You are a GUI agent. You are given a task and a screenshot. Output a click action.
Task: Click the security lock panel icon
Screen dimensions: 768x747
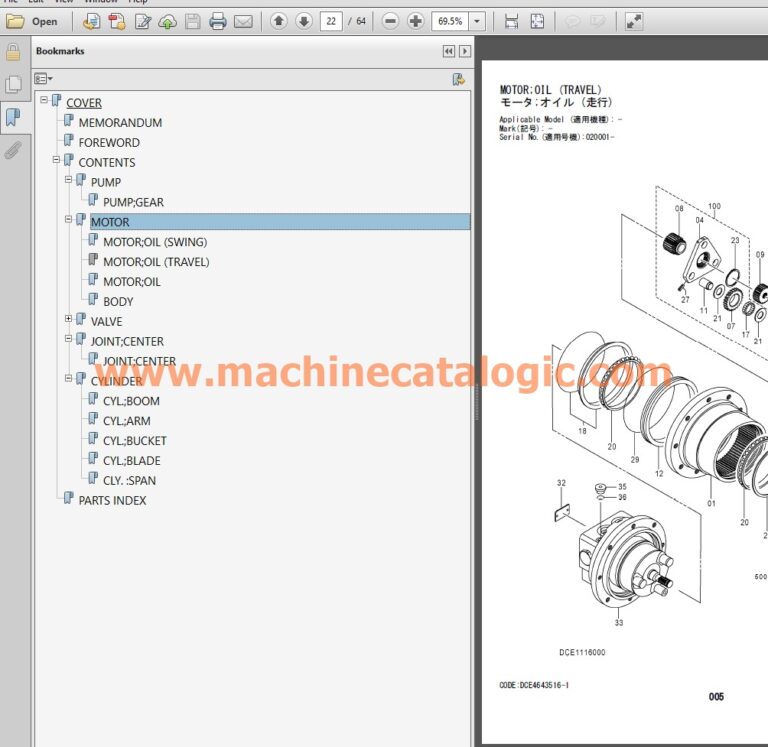pyautogui.click(x=13, y=52)
